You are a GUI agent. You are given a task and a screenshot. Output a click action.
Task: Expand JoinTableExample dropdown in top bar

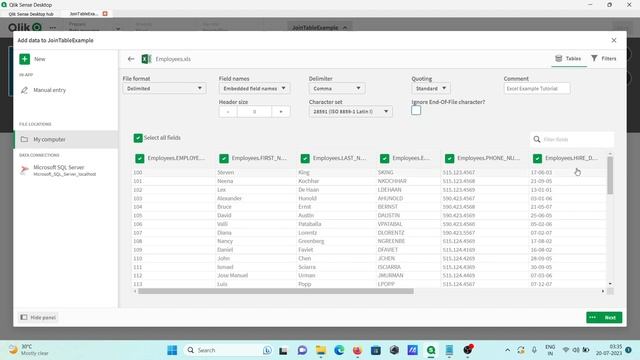(320, 27)
